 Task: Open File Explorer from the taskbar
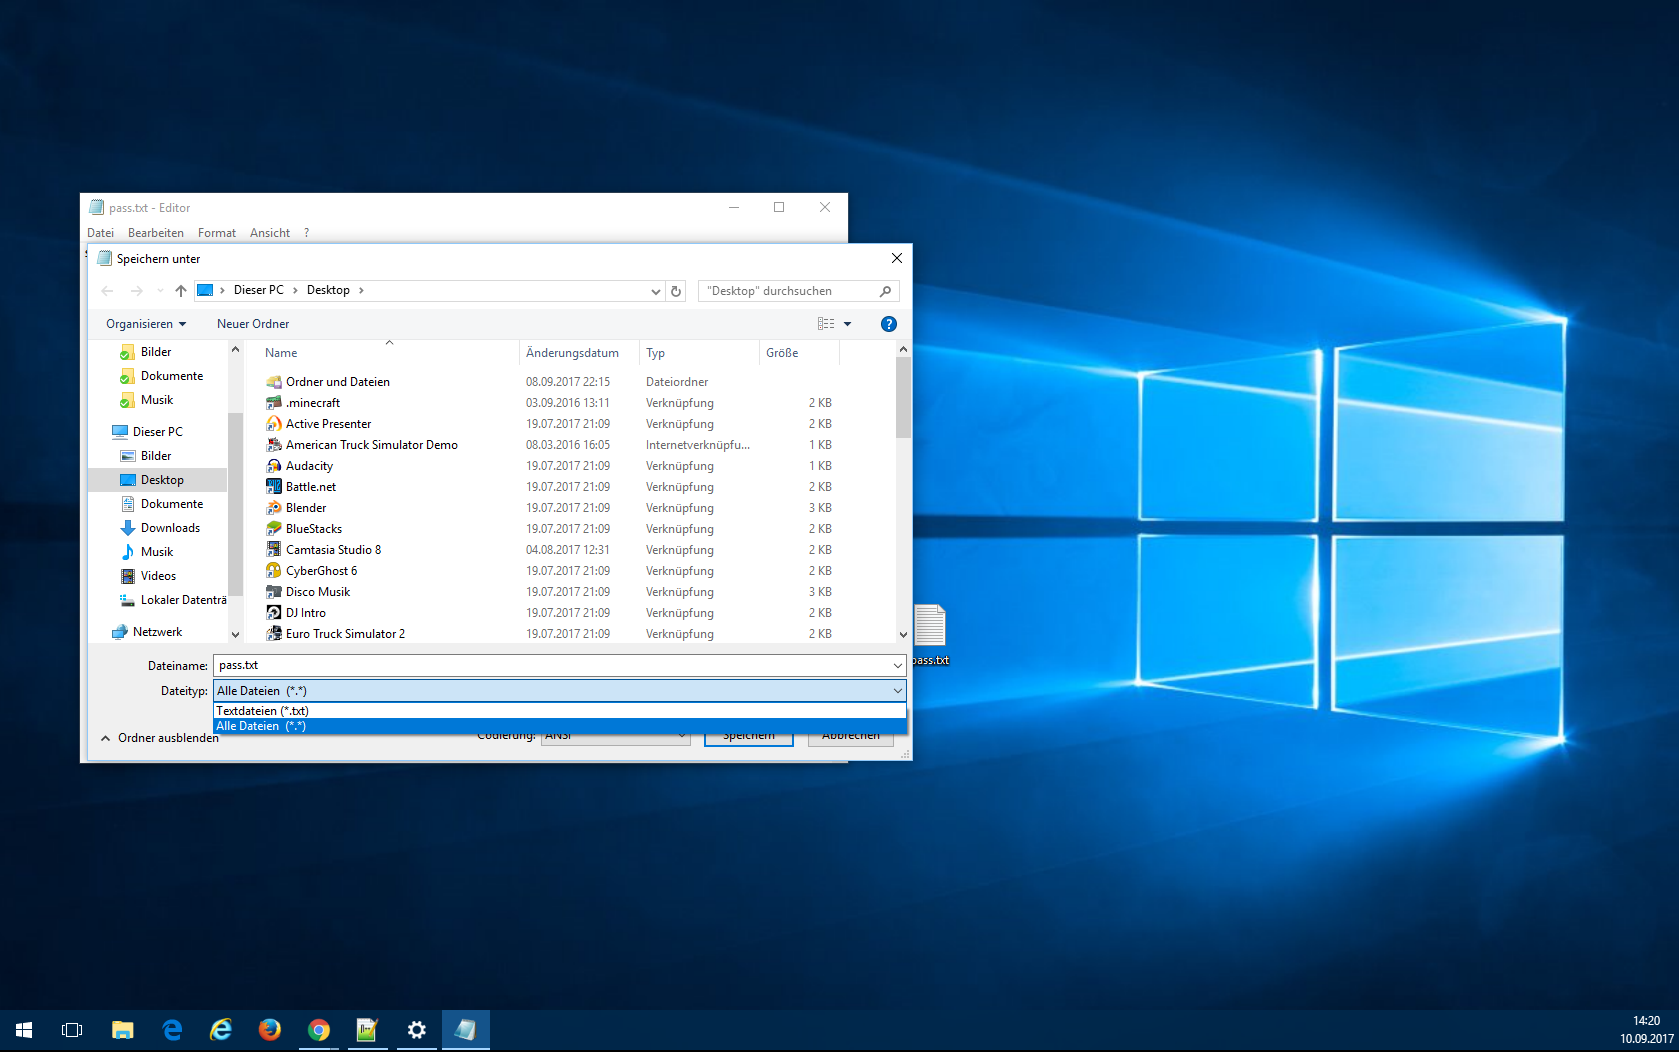(122, 1030)
